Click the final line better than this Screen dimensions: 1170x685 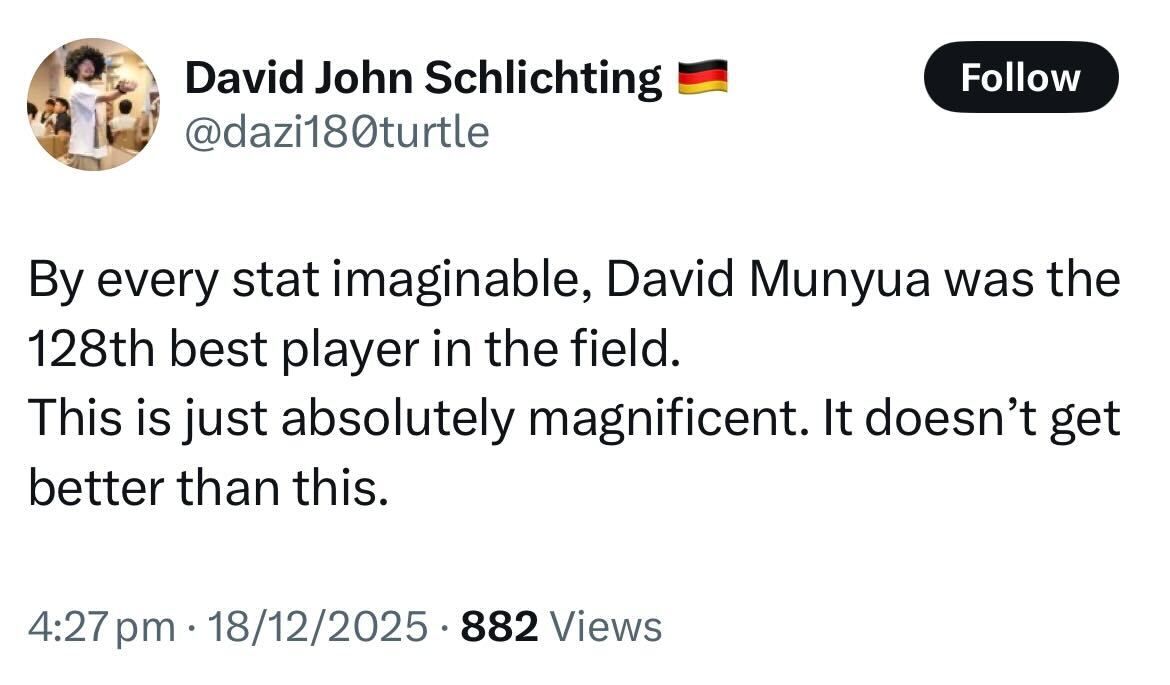click(207, 488)
